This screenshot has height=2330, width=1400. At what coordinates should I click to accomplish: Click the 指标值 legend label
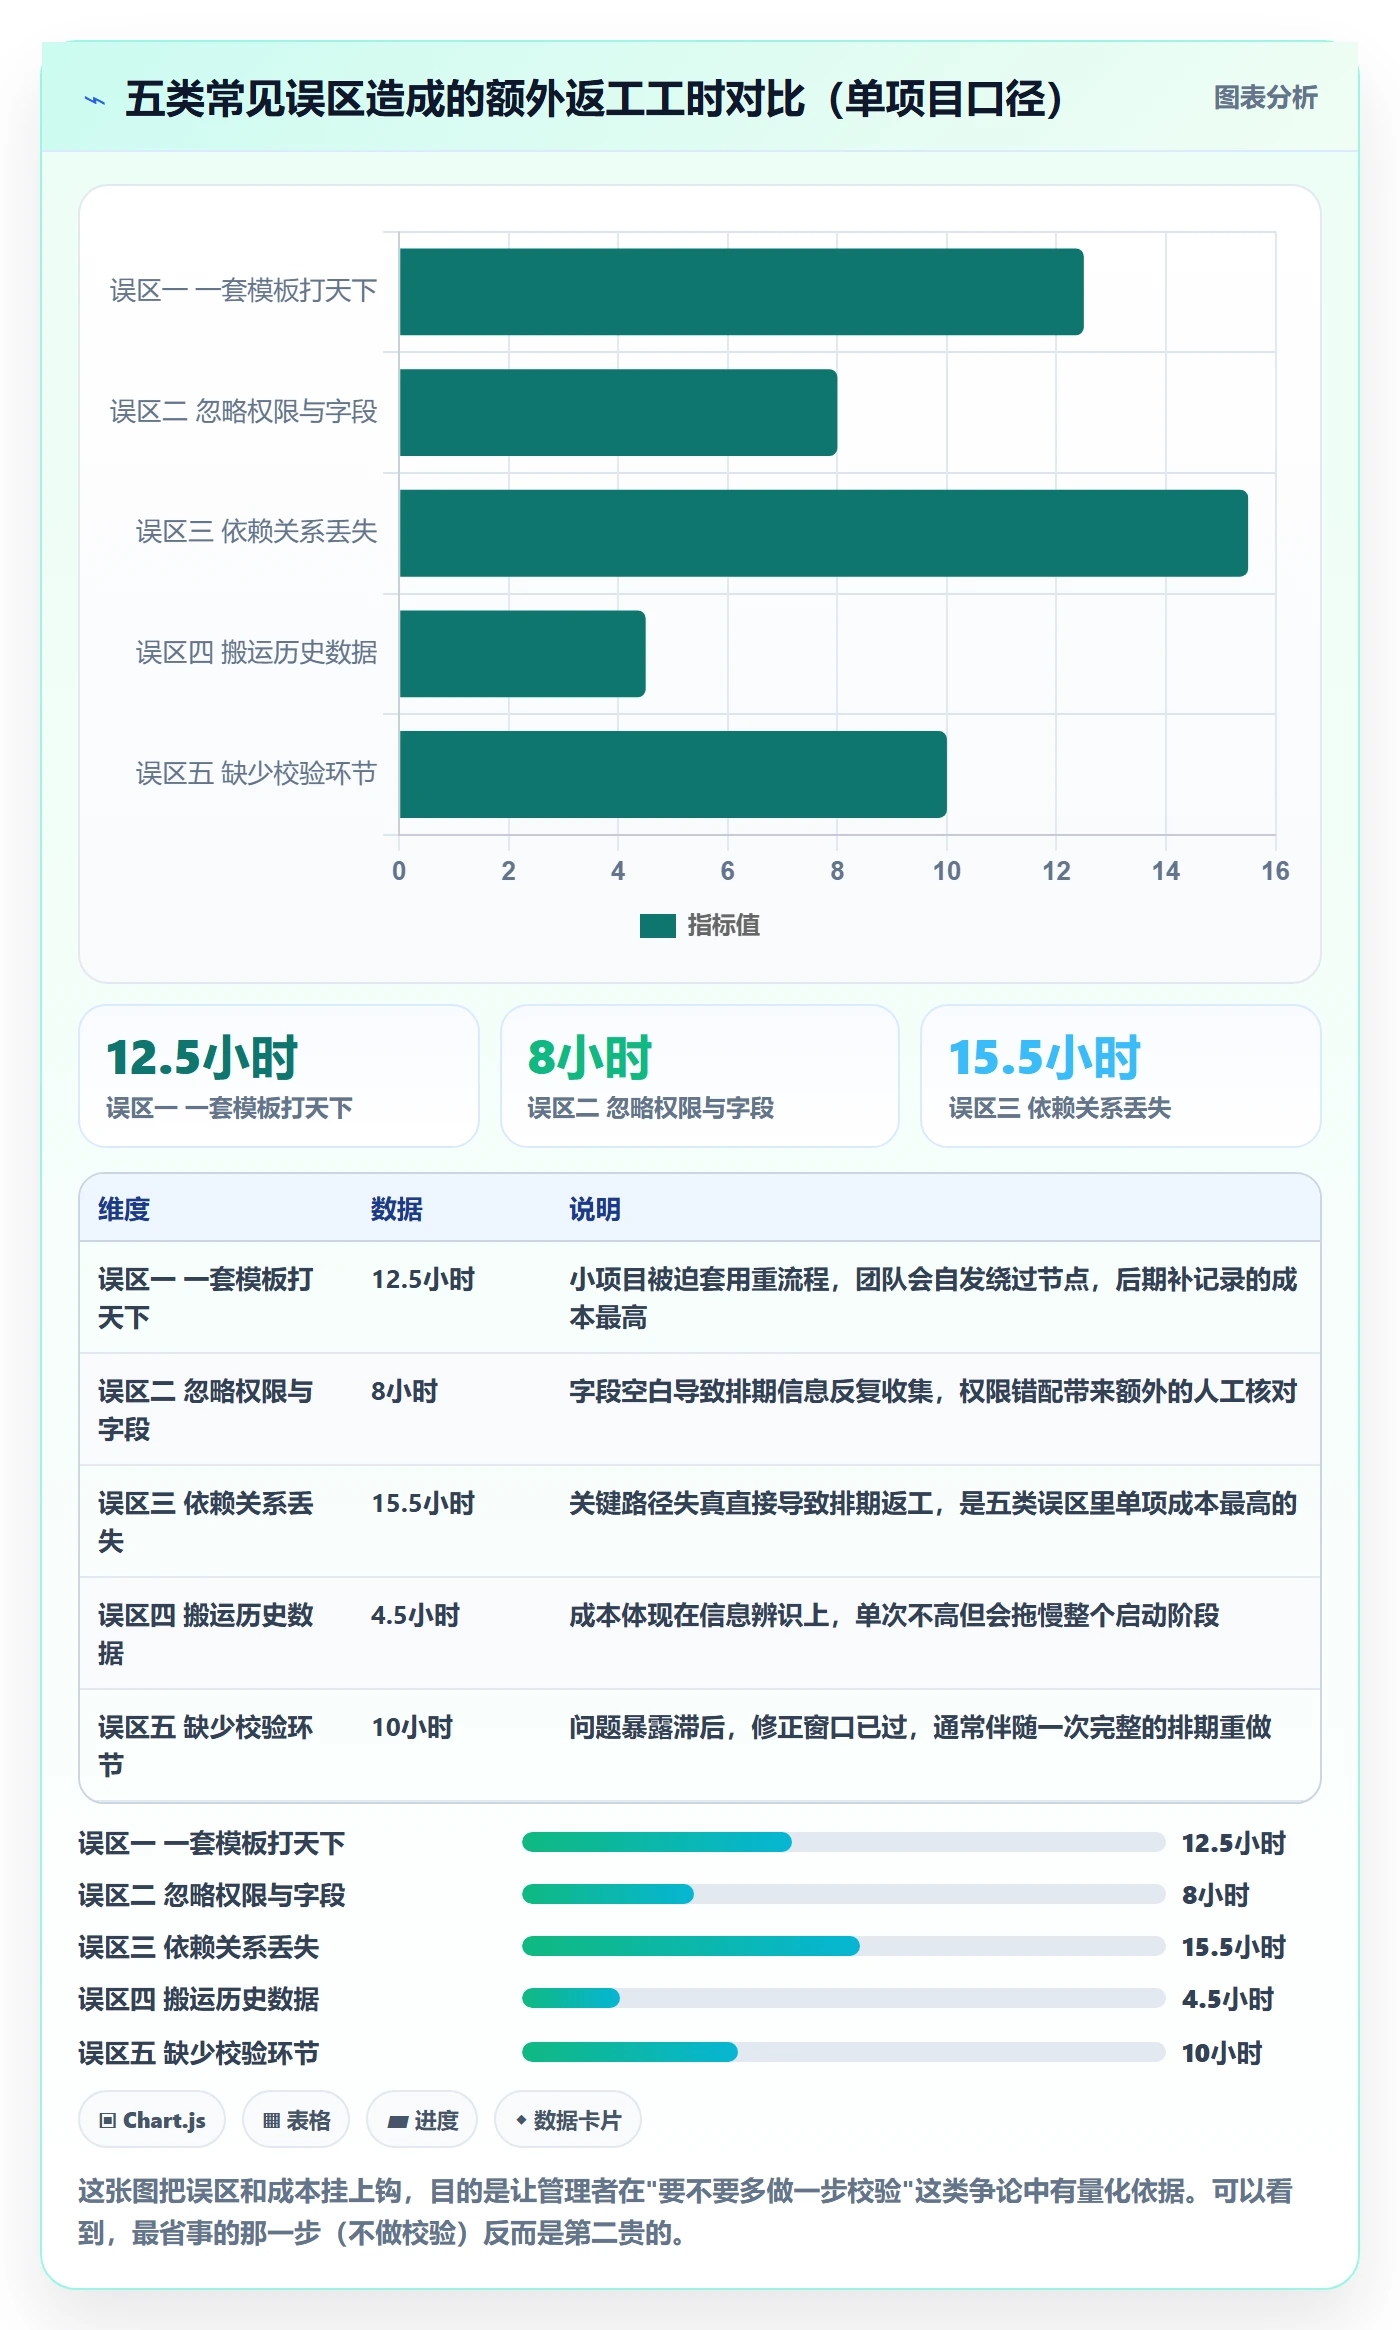(723, 926)
